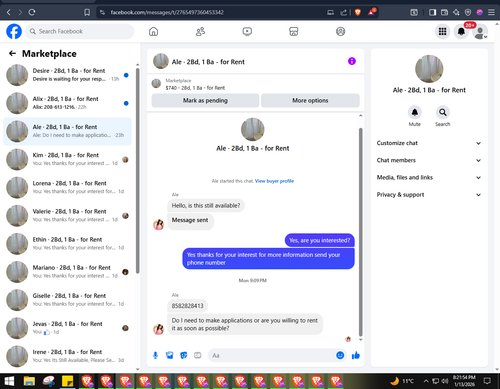Viewport: 500px width, 389px height.
Task: Click the phone number message 8582828413
Action: pos(187,306)
